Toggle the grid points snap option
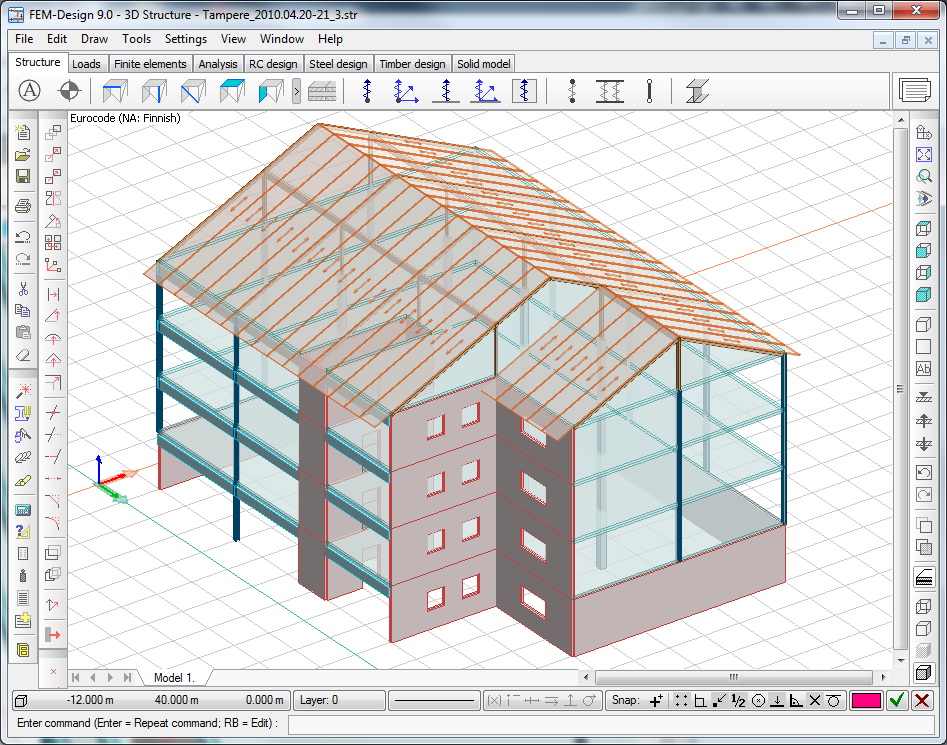Screen dimensions: 947x745 point(681,700)
